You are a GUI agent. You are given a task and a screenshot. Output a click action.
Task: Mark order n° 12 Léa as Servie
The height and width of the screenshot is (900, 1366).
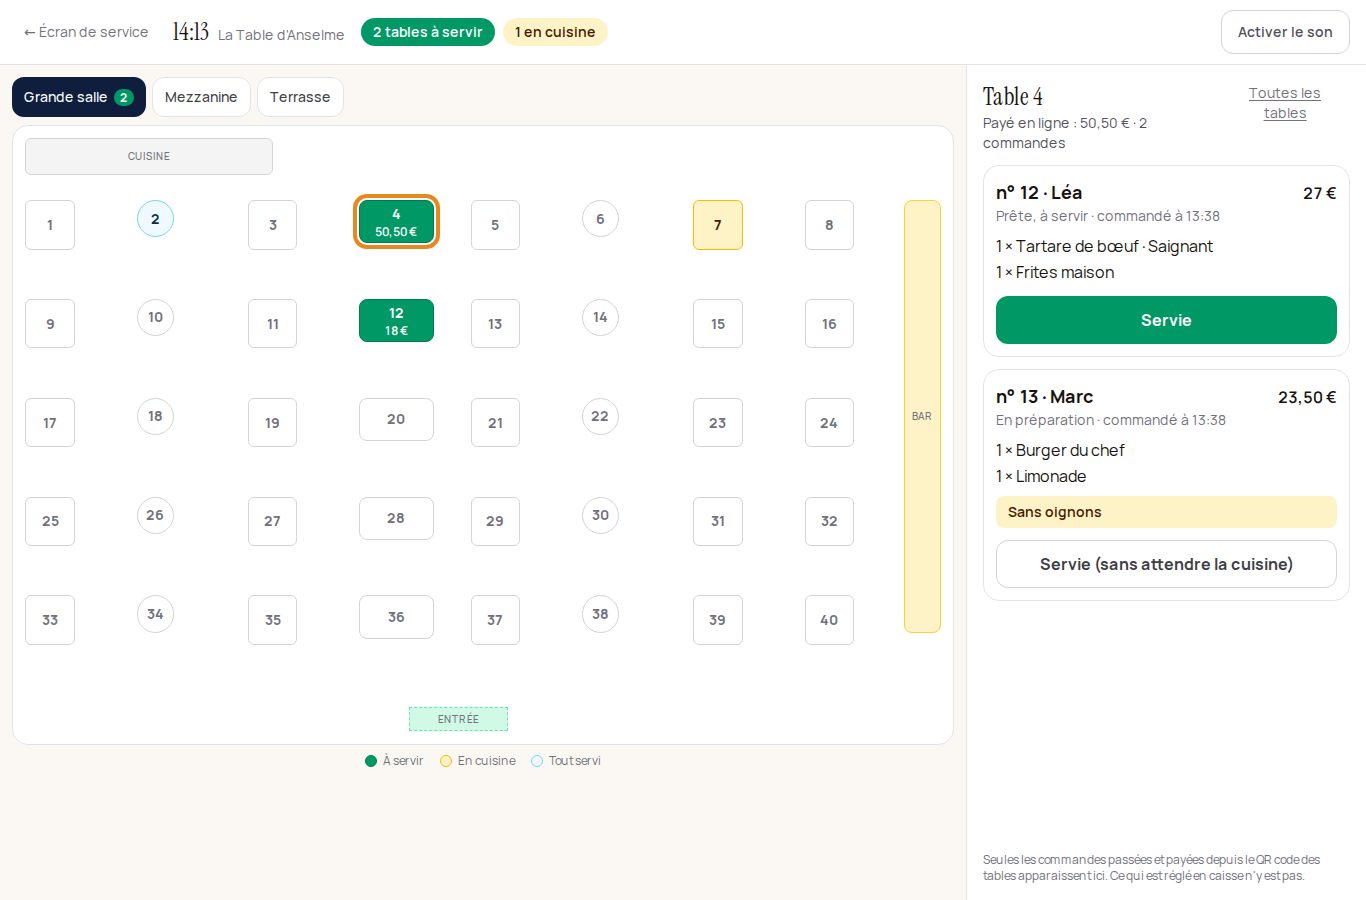pyautogui.click(x=1166, y=320)
